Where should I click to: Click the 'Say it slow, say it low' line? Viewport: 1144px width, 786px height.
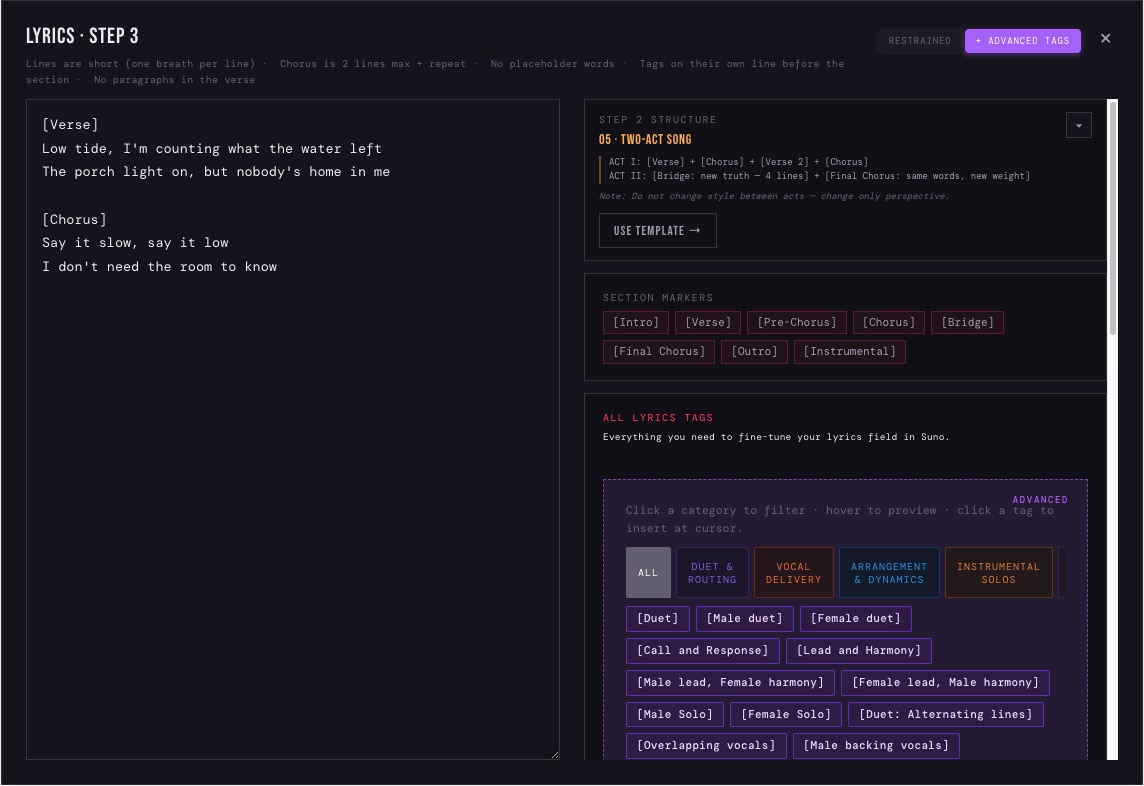click(x=135, y=243)
